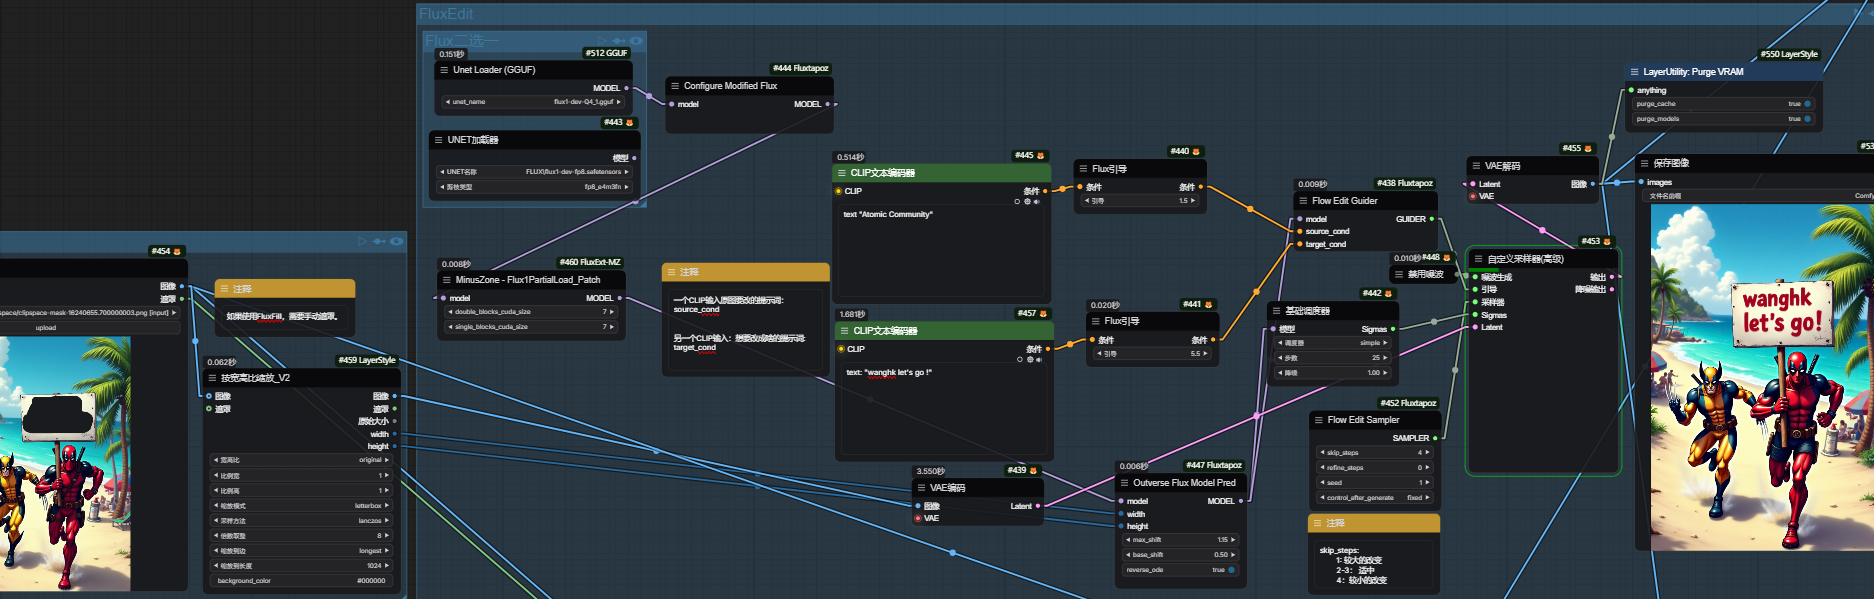
Task: Open the 剪枝类型 fp8_e4m3fn dropdown
Action: pos(533,187)
